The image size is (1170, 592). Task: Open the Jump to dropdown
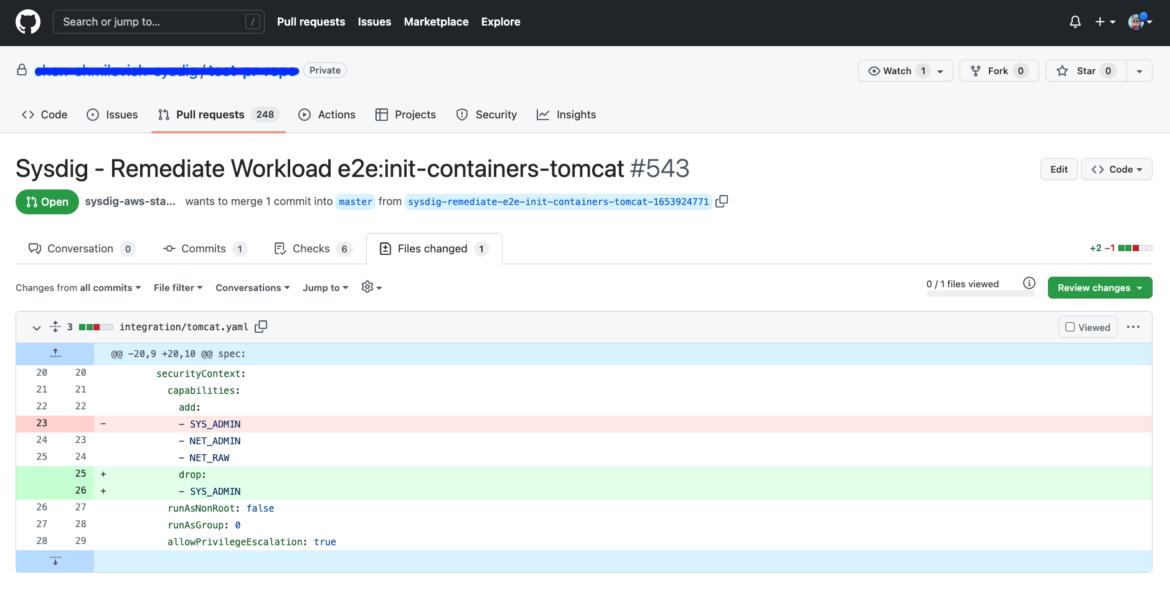325,287
